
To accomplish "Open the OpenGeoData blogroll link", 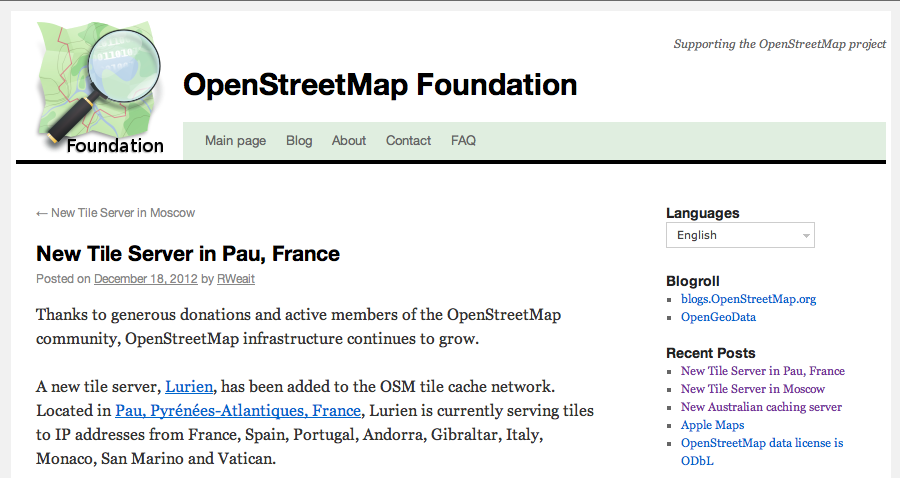I will point(718,317).
